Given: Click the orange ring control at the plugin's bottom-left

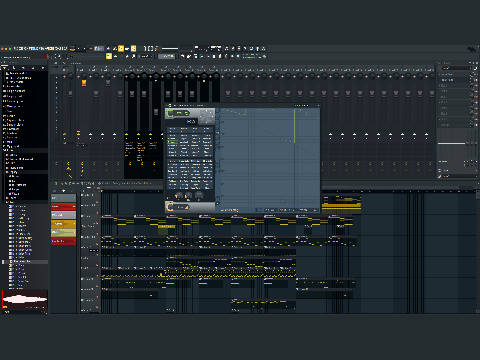Looking at the screenshot, I should tap(170, 207).
